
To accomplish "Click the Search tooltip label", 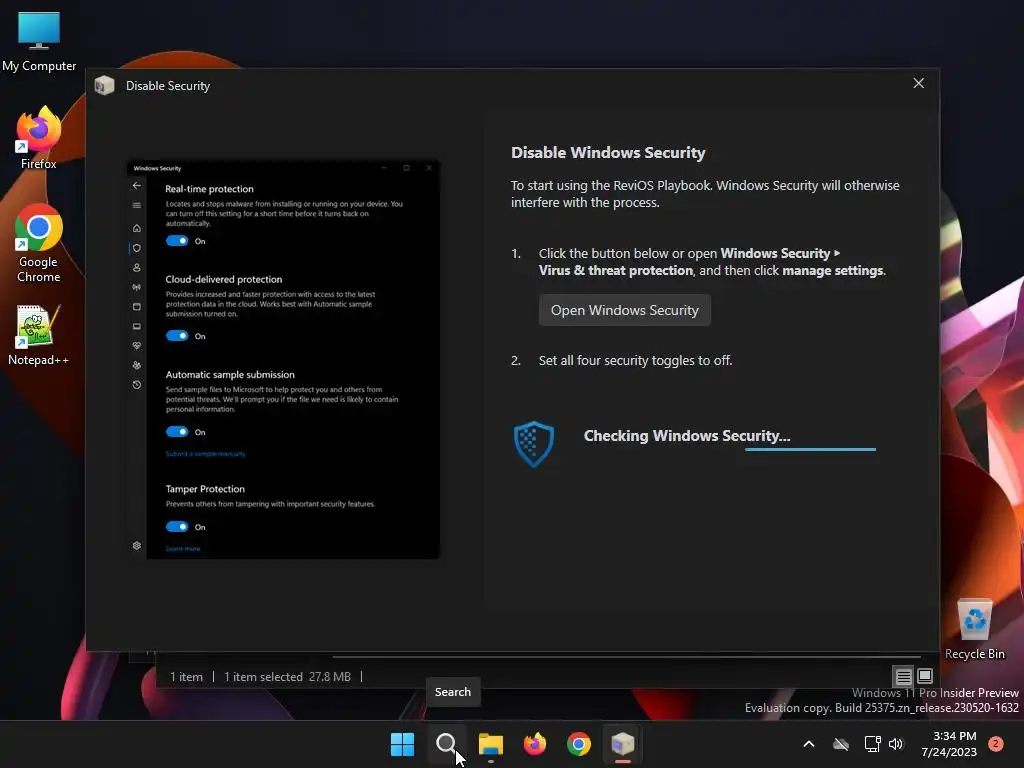I will 453,692.
